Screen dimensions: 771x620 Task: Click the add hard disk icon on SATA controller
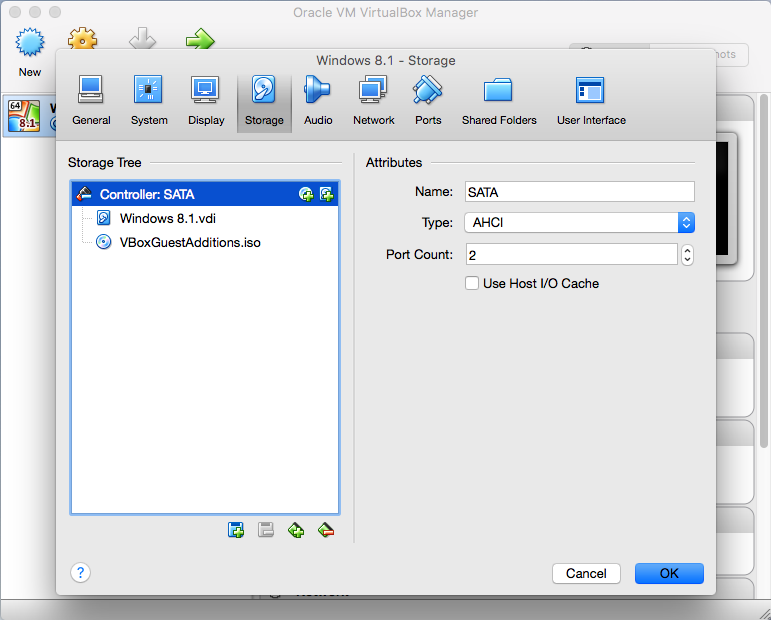click(326, 194)
